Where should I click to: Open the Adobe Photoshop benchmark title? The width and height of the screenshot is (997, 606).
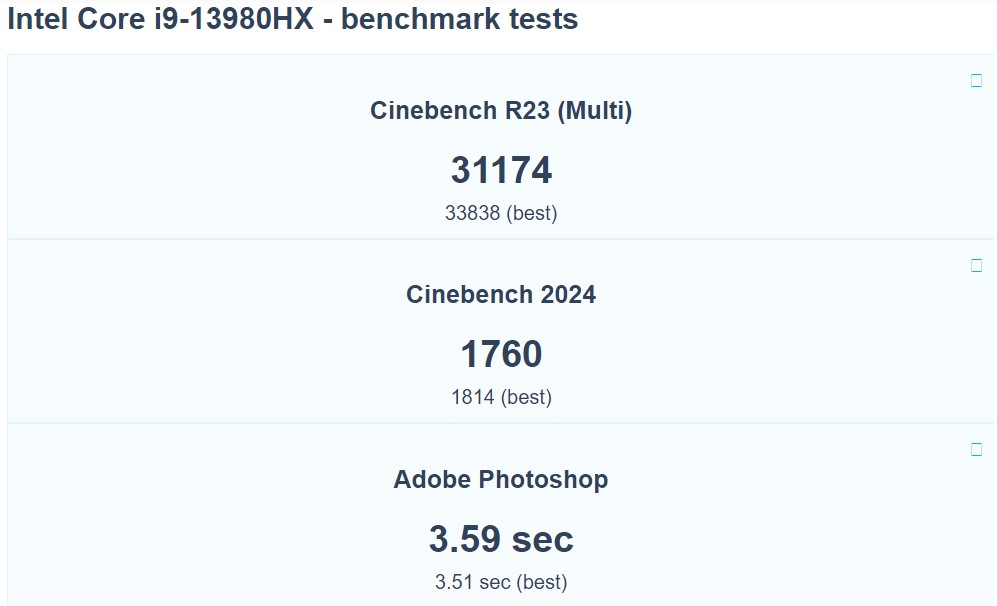[x=501, y=479]
